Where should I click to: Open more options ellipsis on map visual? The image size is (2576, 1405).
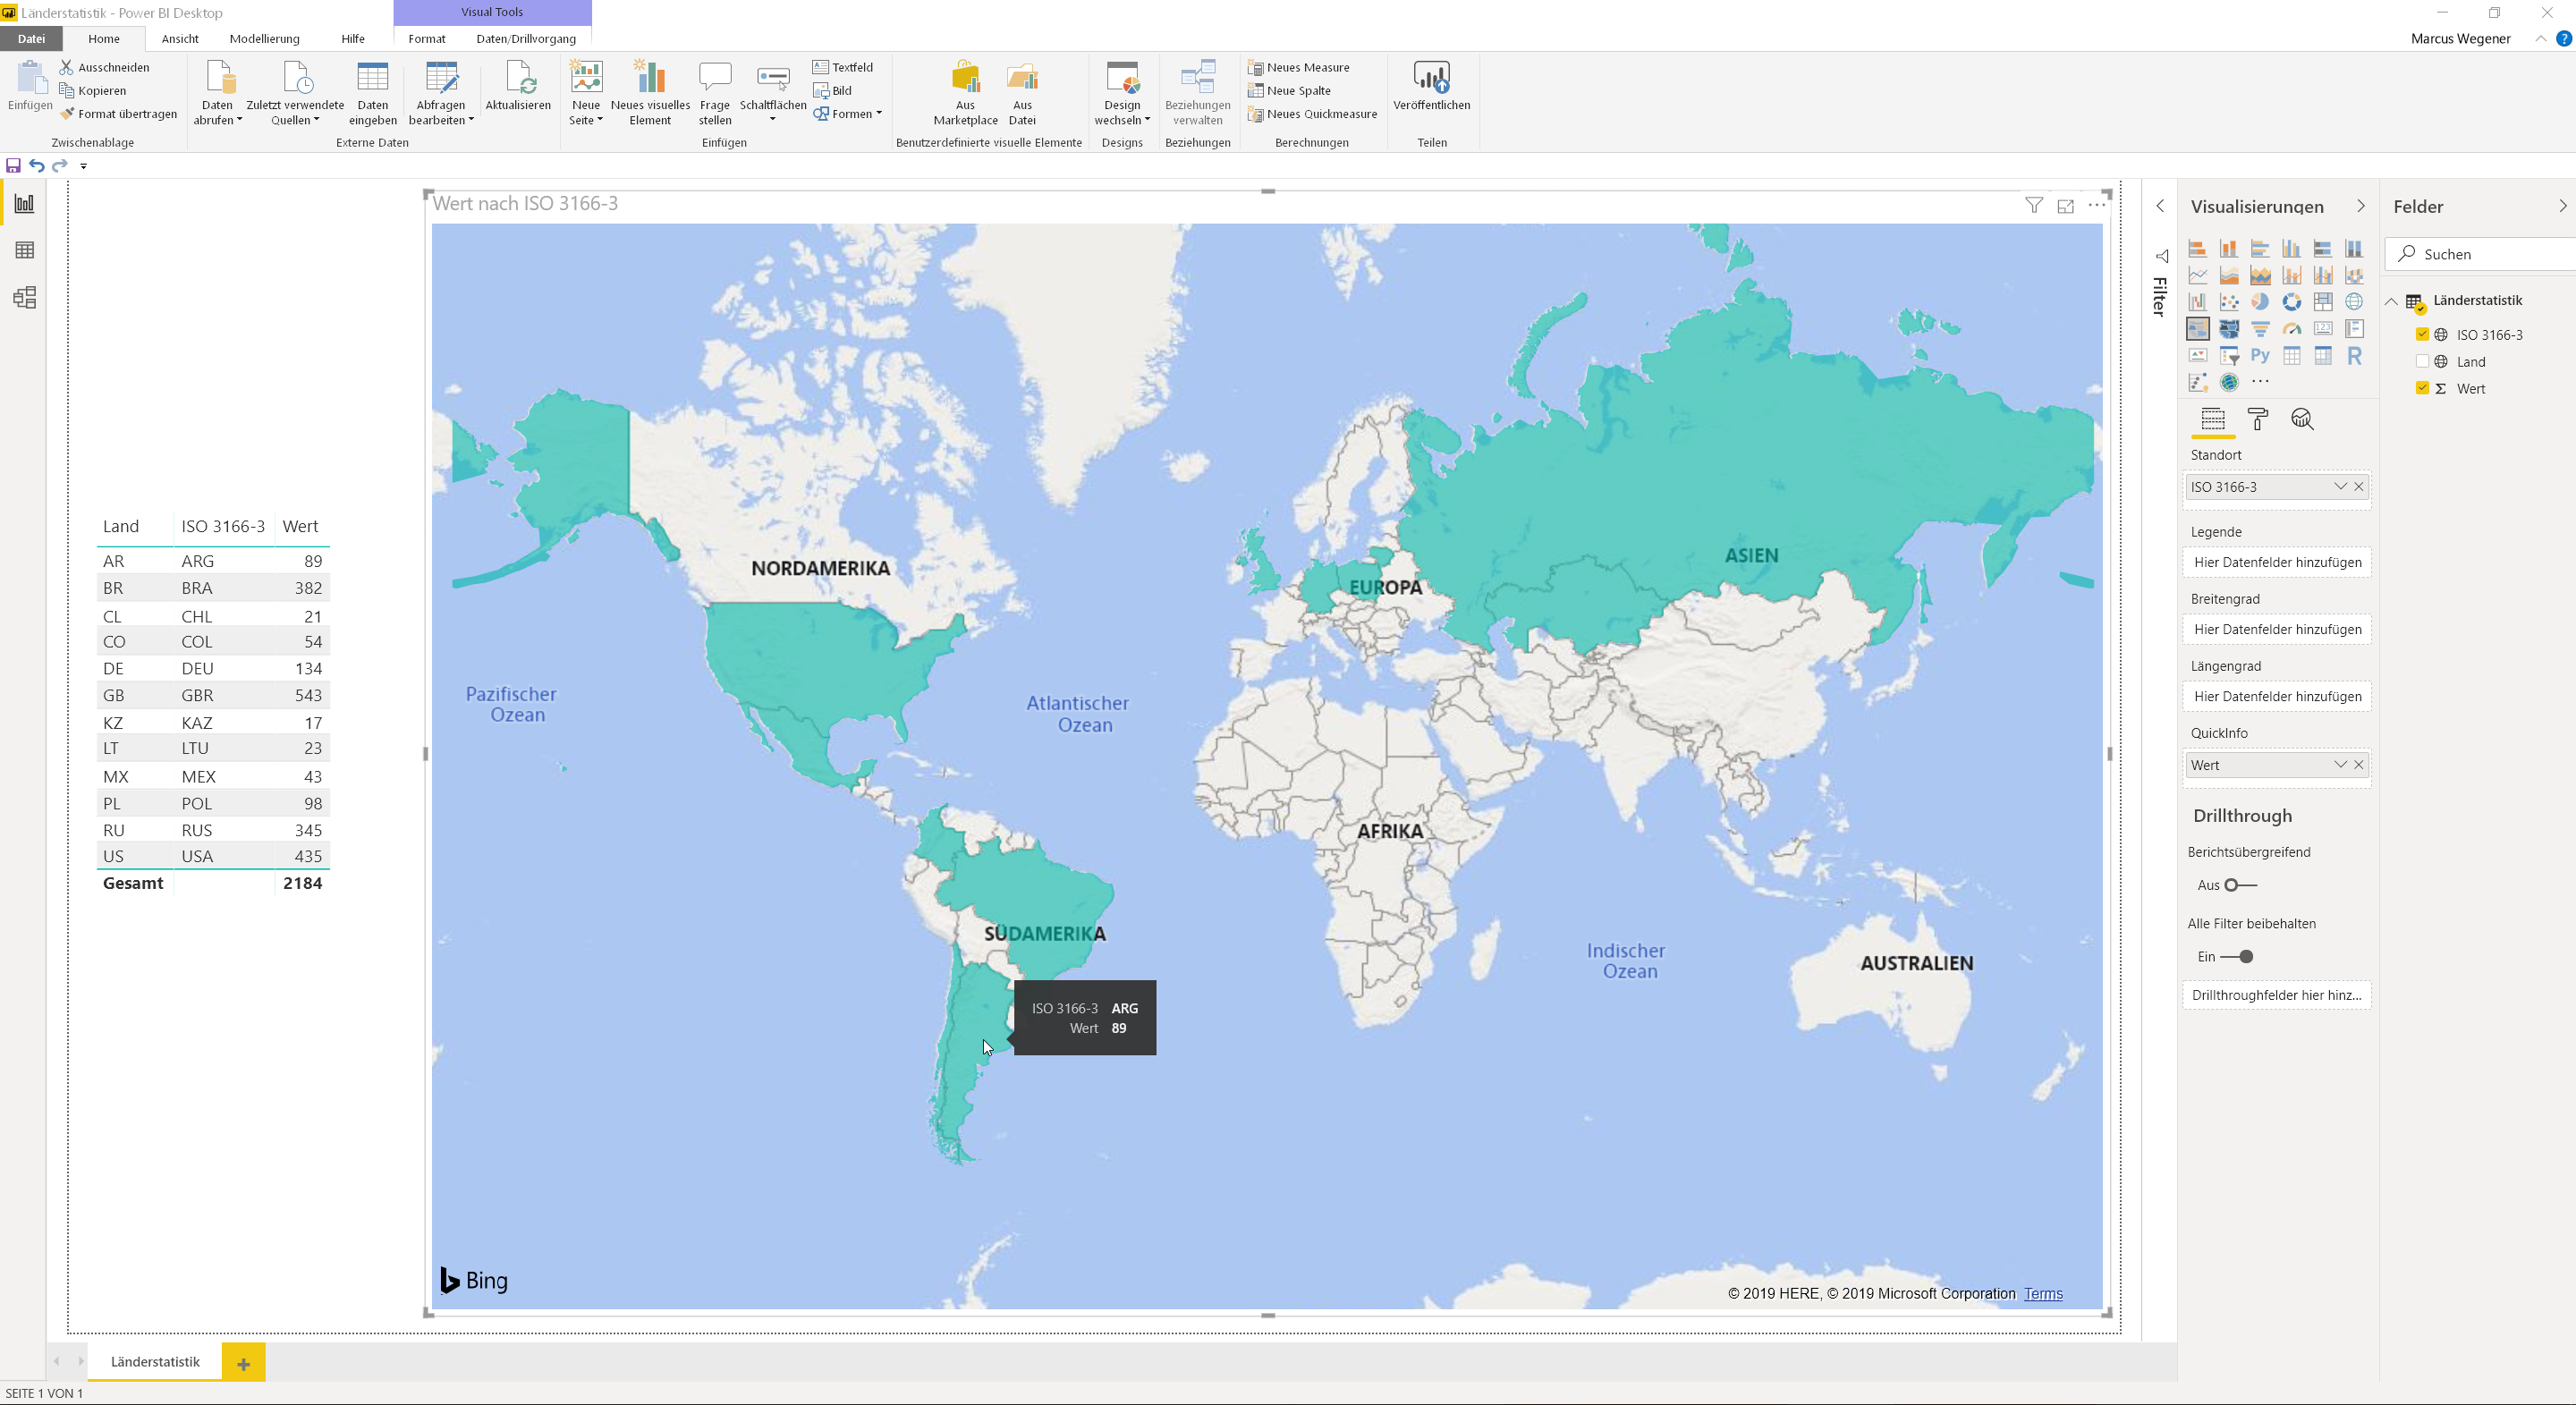point(2096,205)
